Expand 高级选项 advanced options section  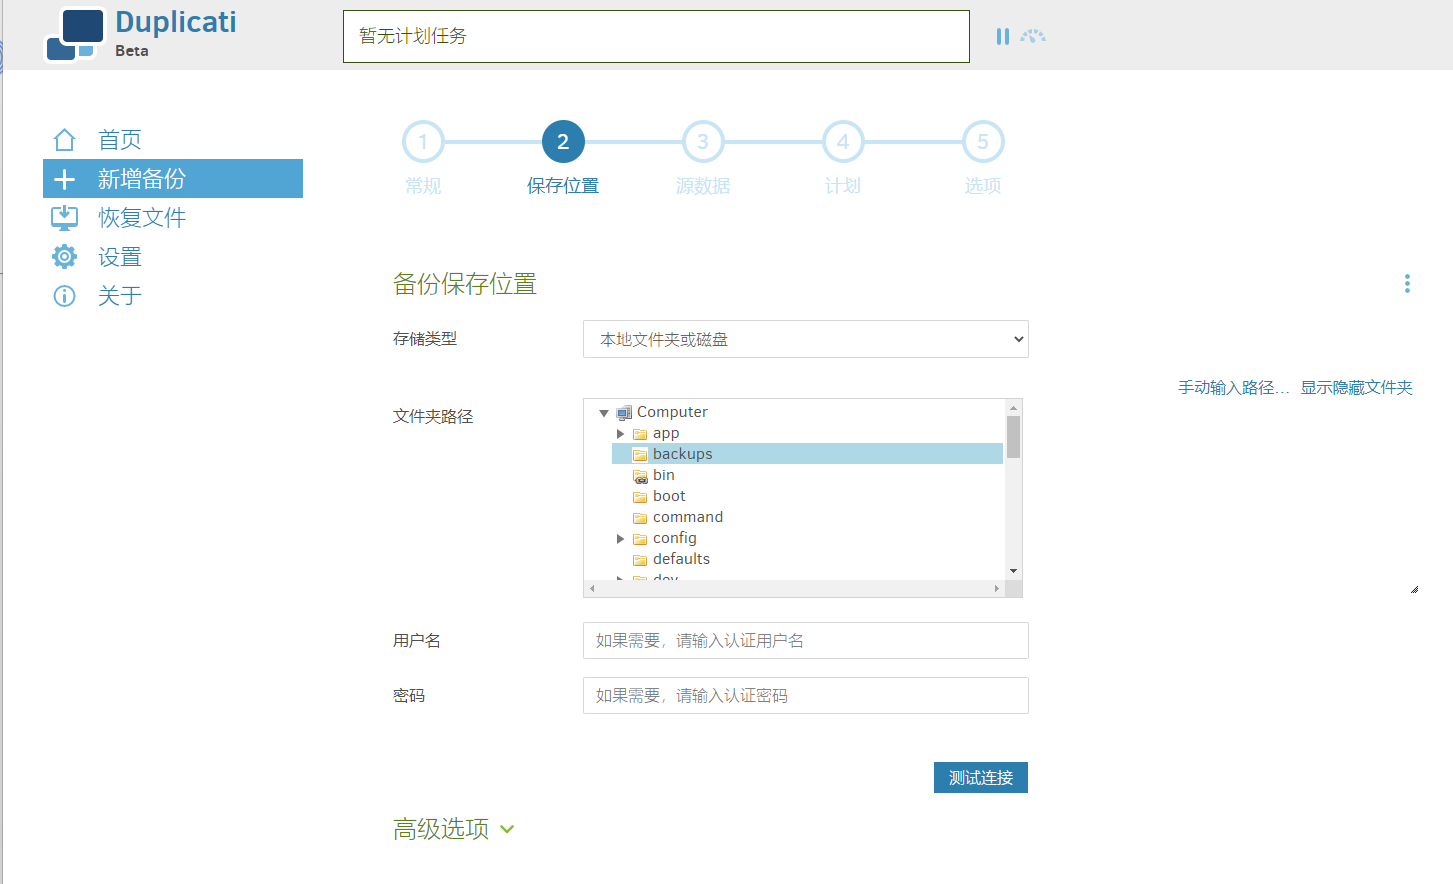(453, 829)
